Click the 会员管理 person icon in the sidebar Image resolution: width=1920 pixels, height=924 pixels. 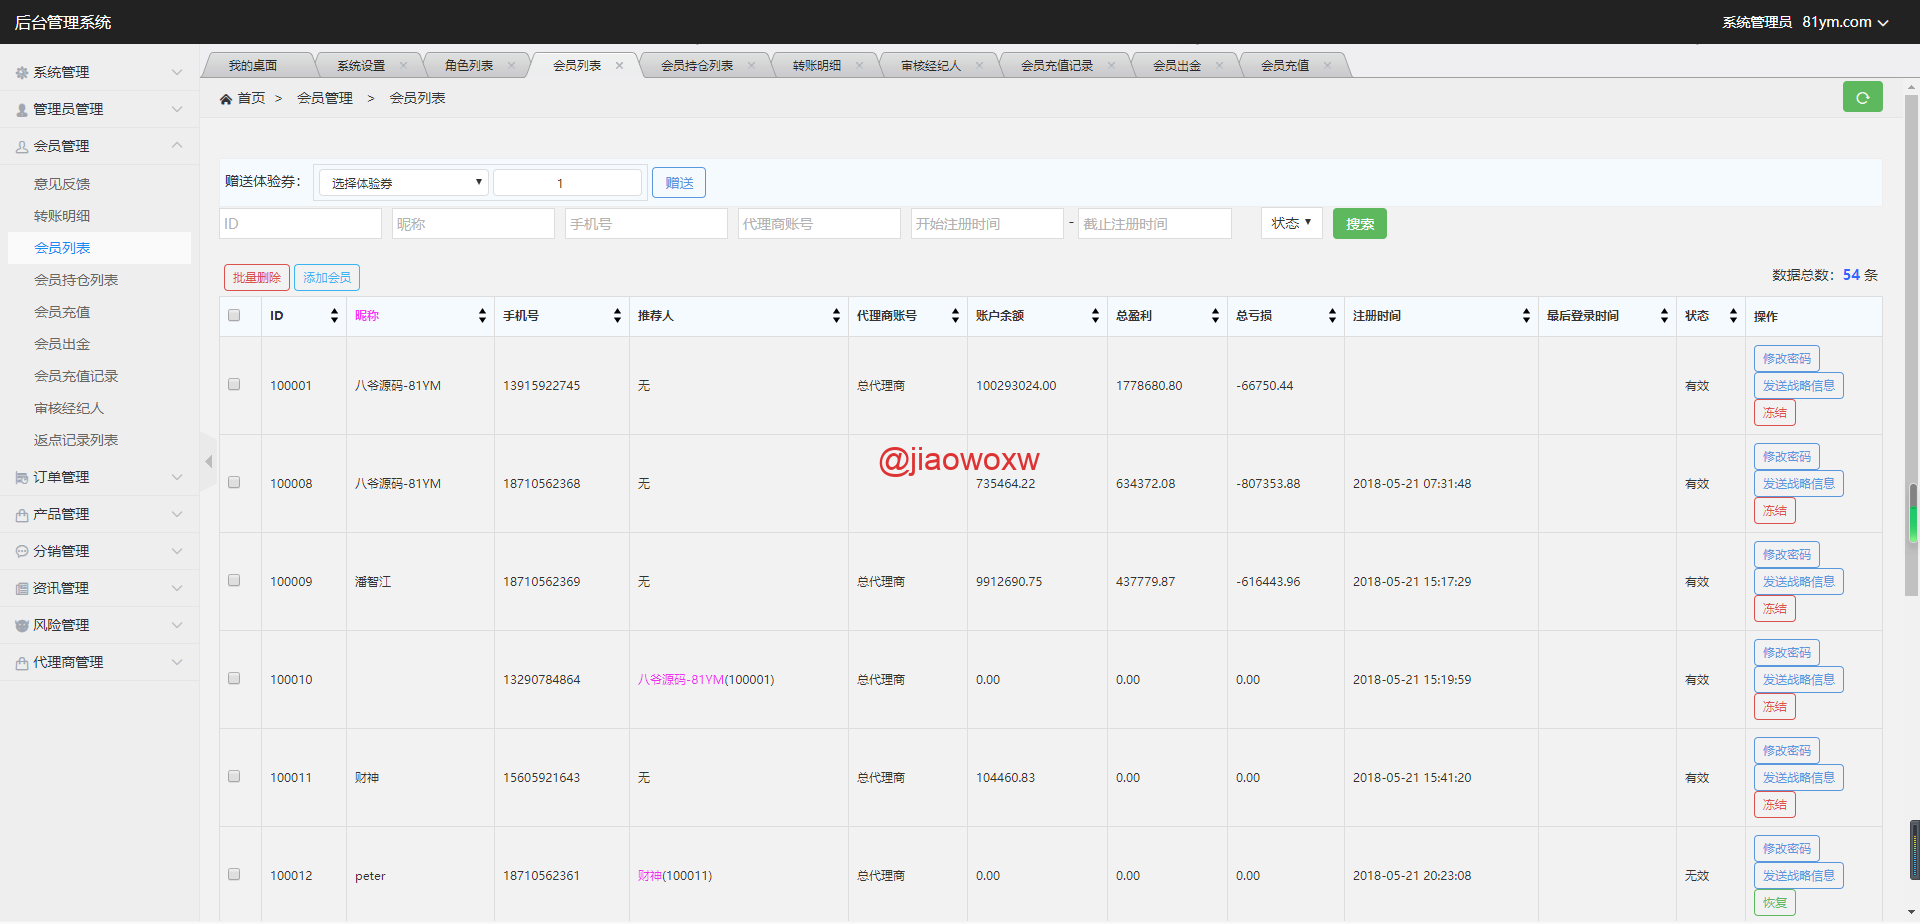[x=22, y=147]
